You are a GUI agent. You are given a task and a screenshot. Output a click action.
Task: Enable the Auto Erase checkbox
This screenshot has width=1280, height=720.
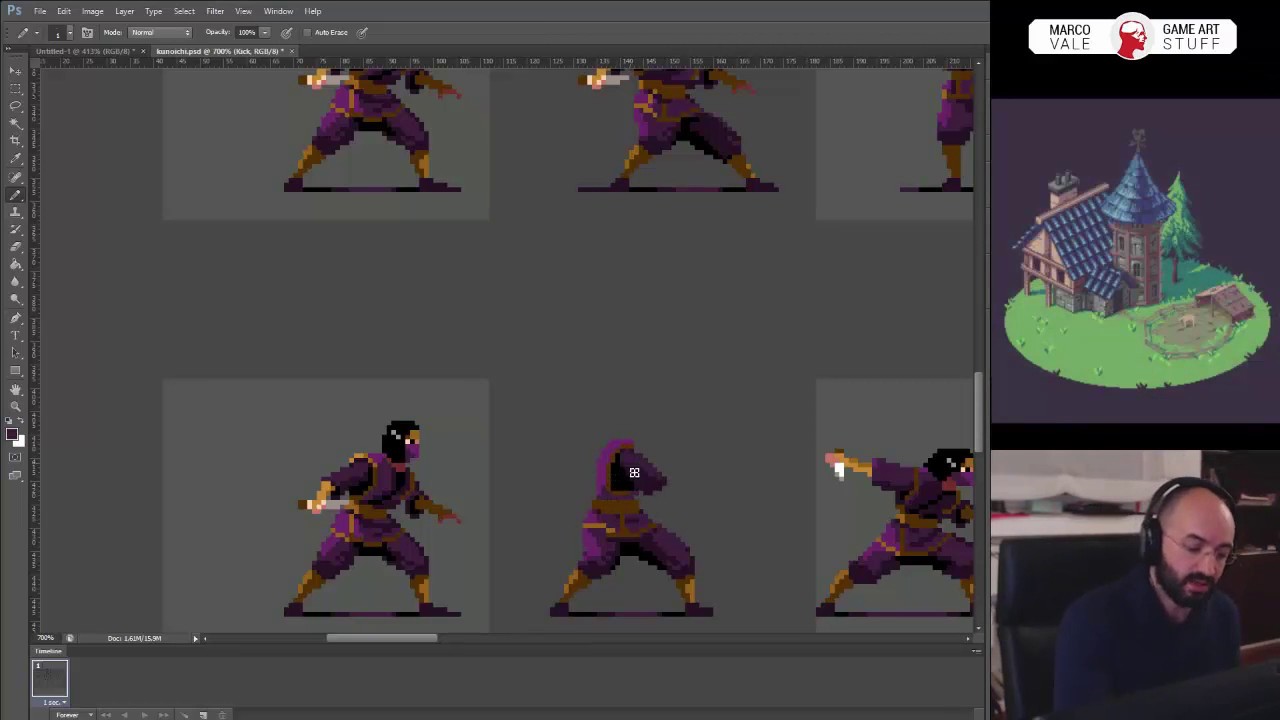click(x=307, y=32)
